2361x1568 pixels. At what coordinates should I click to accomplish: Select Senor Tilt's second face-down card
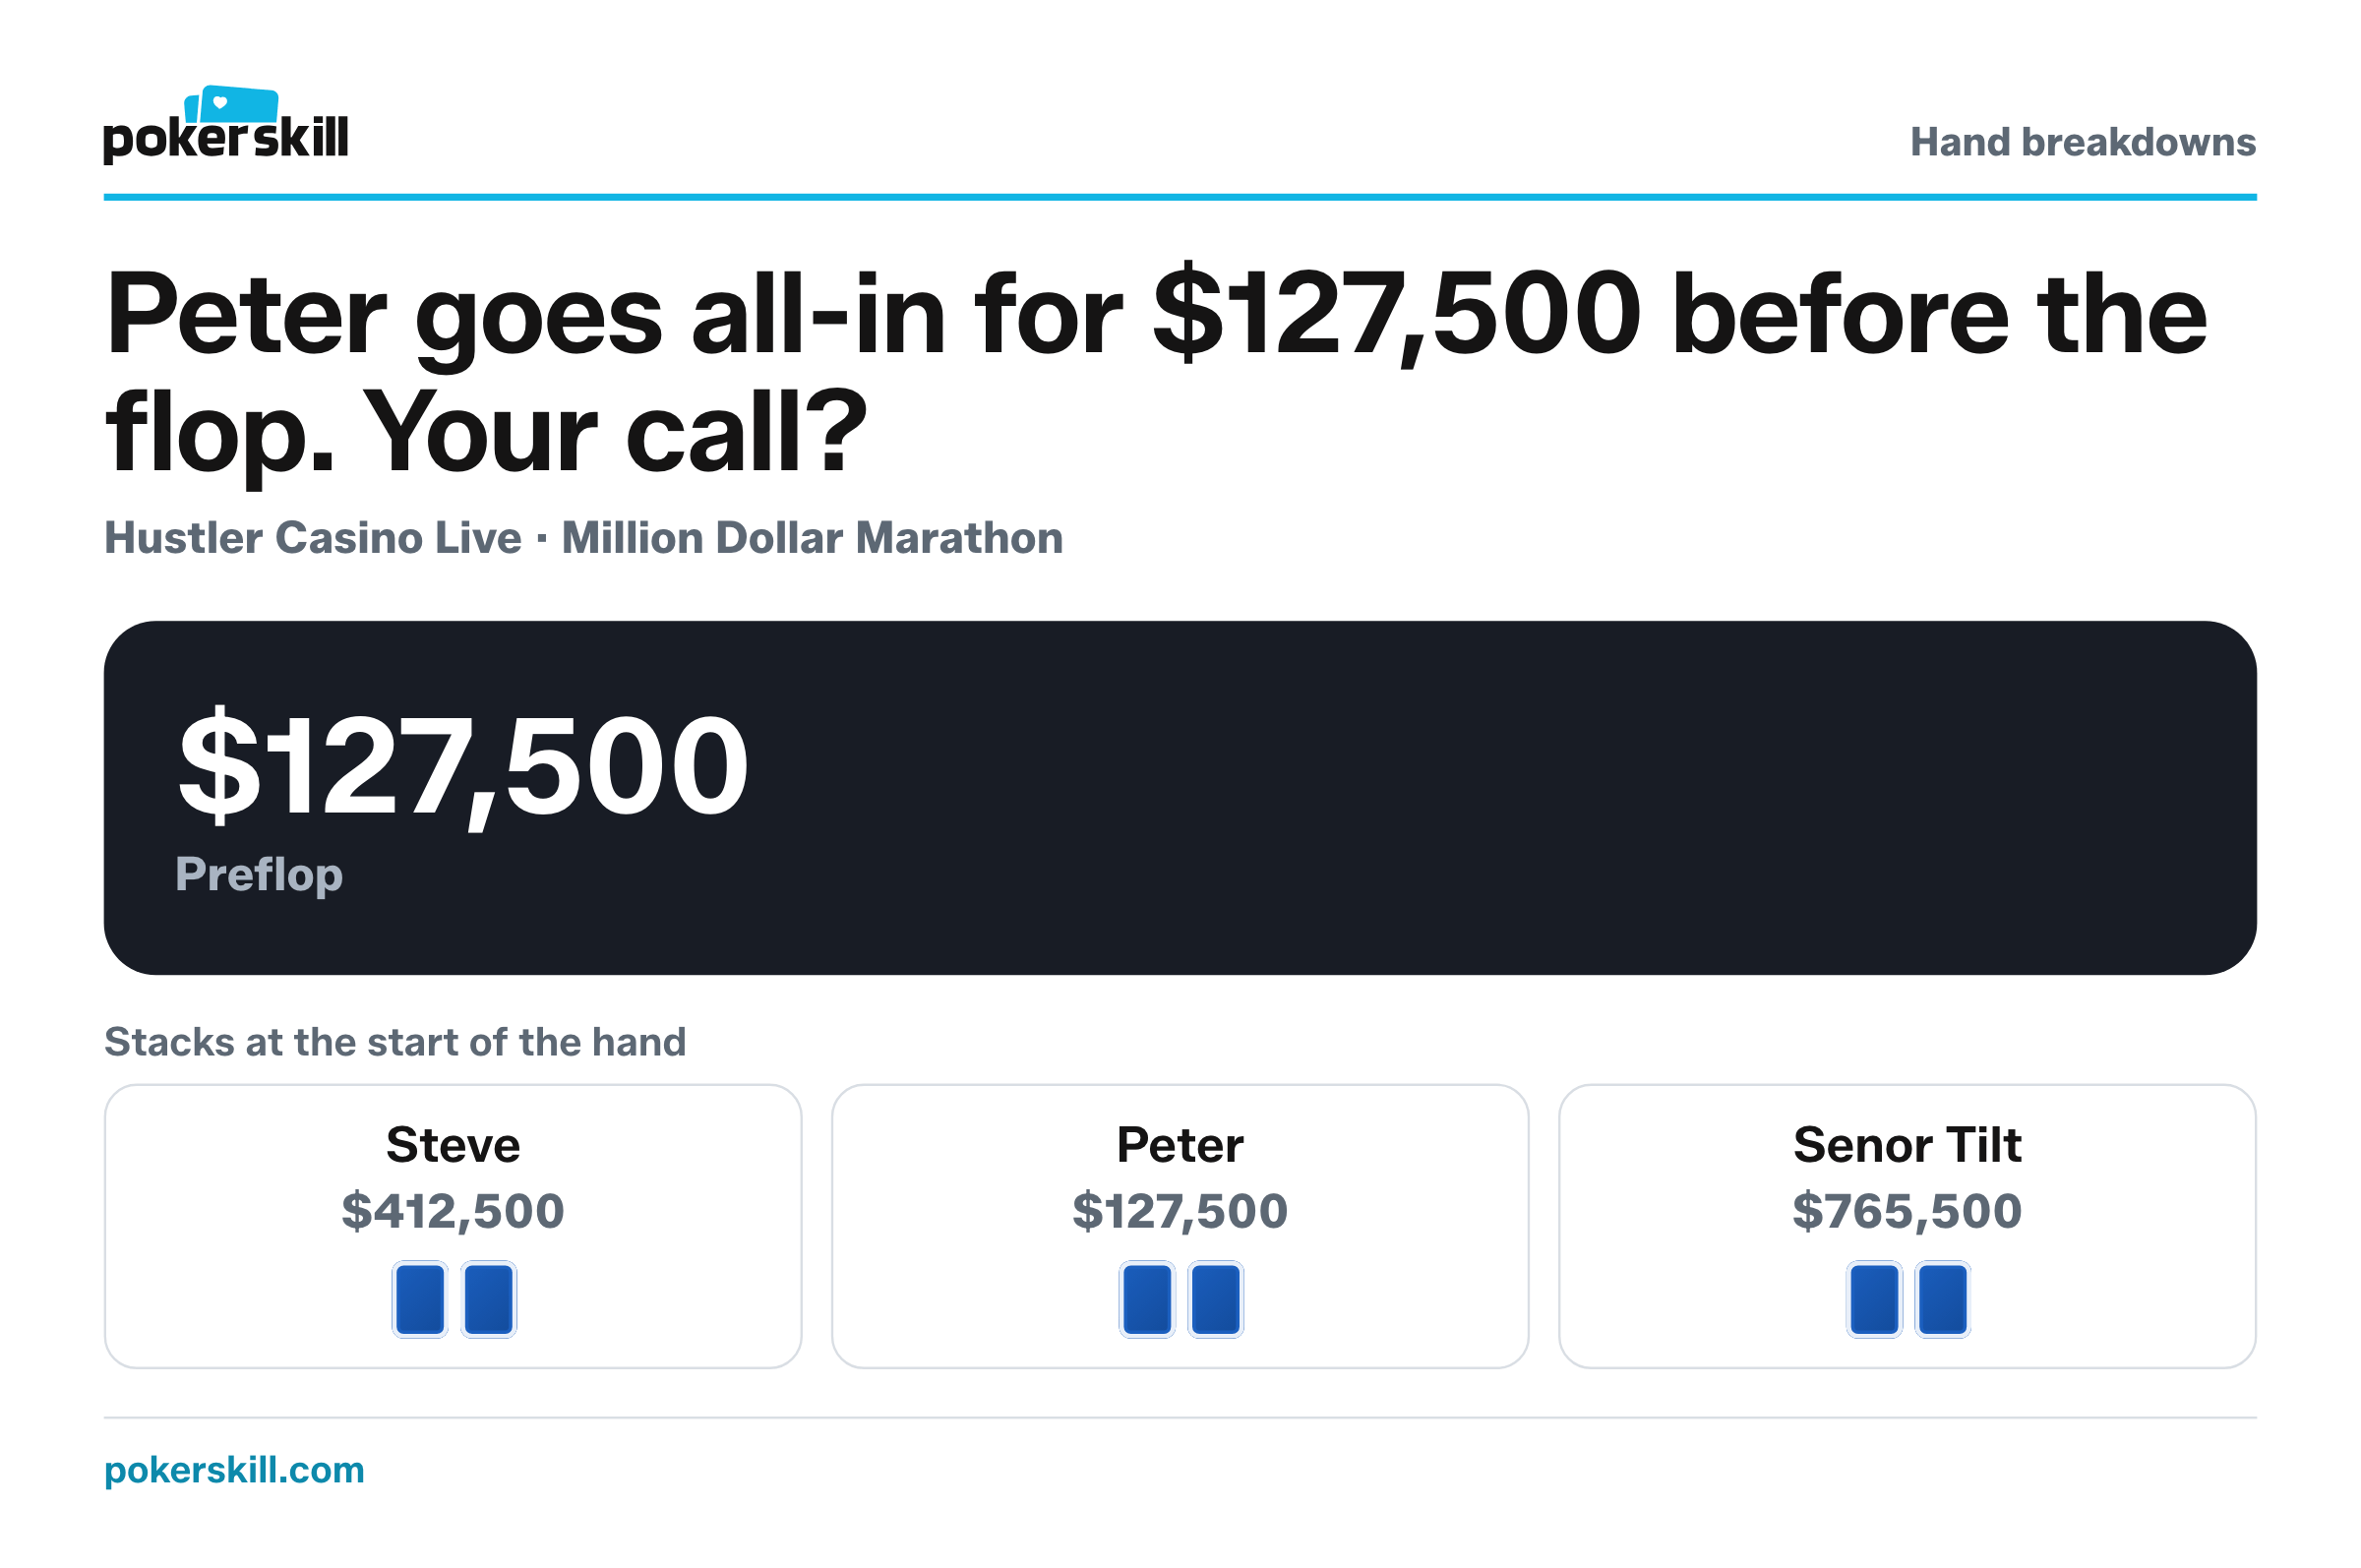[x=1943, y=1299]
